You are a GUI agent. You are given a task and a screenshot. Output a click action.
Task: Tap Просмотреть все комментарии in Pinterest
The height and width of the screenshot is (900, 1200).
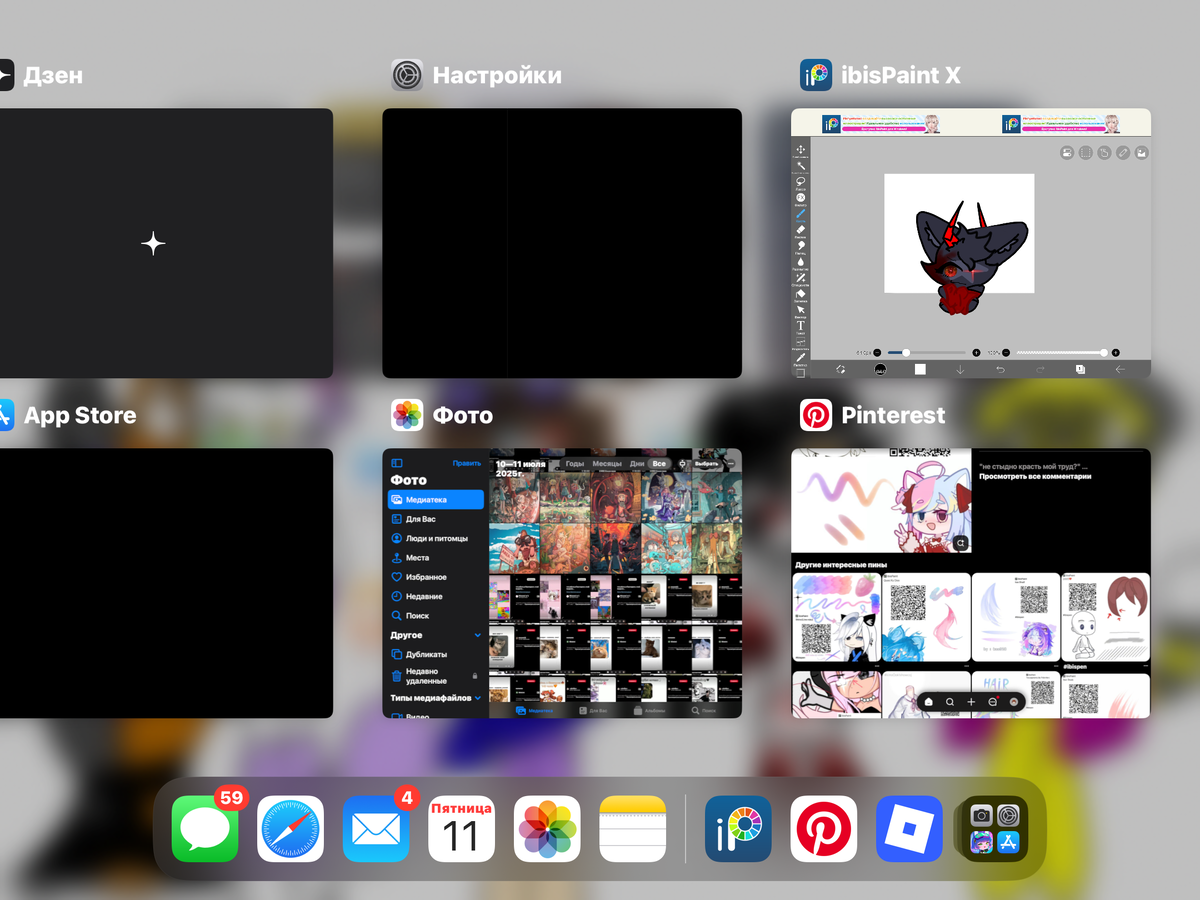click(1035, 476)
